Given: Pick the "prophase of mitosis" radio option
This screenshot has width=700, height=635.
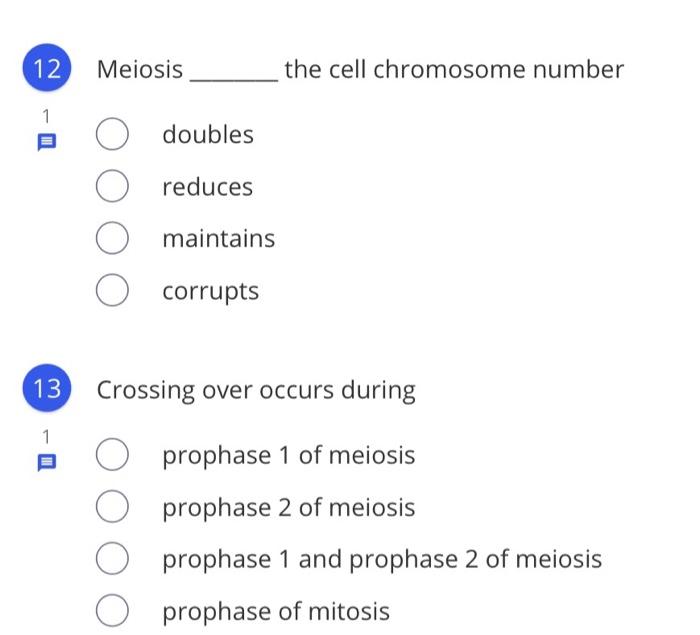Looking at the screenshot, I should [x=112, y=610].
